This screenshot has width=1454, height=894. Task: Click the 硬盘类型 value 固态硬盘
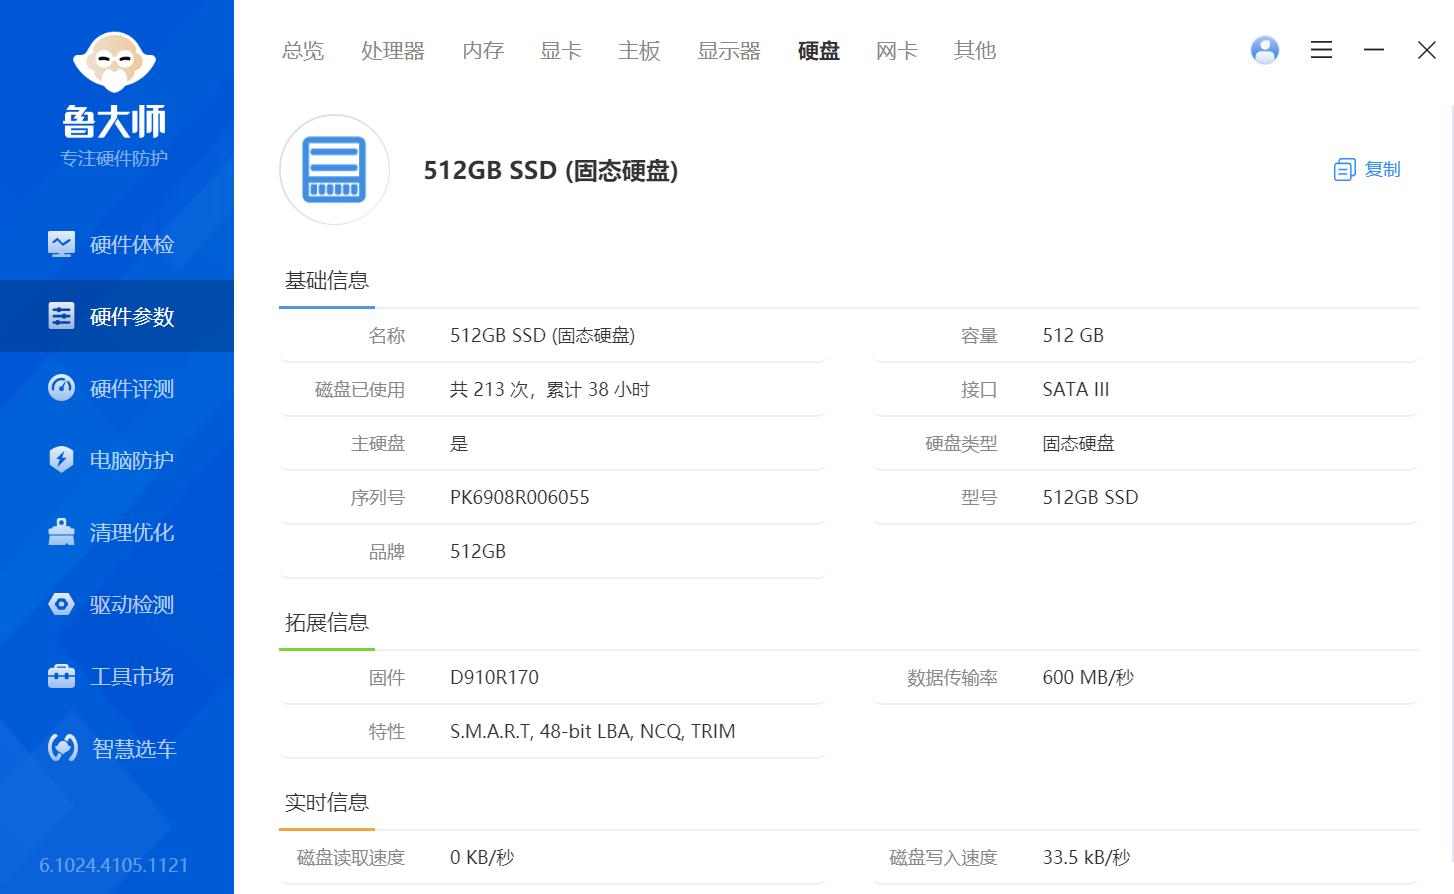tap(1078, 443)
